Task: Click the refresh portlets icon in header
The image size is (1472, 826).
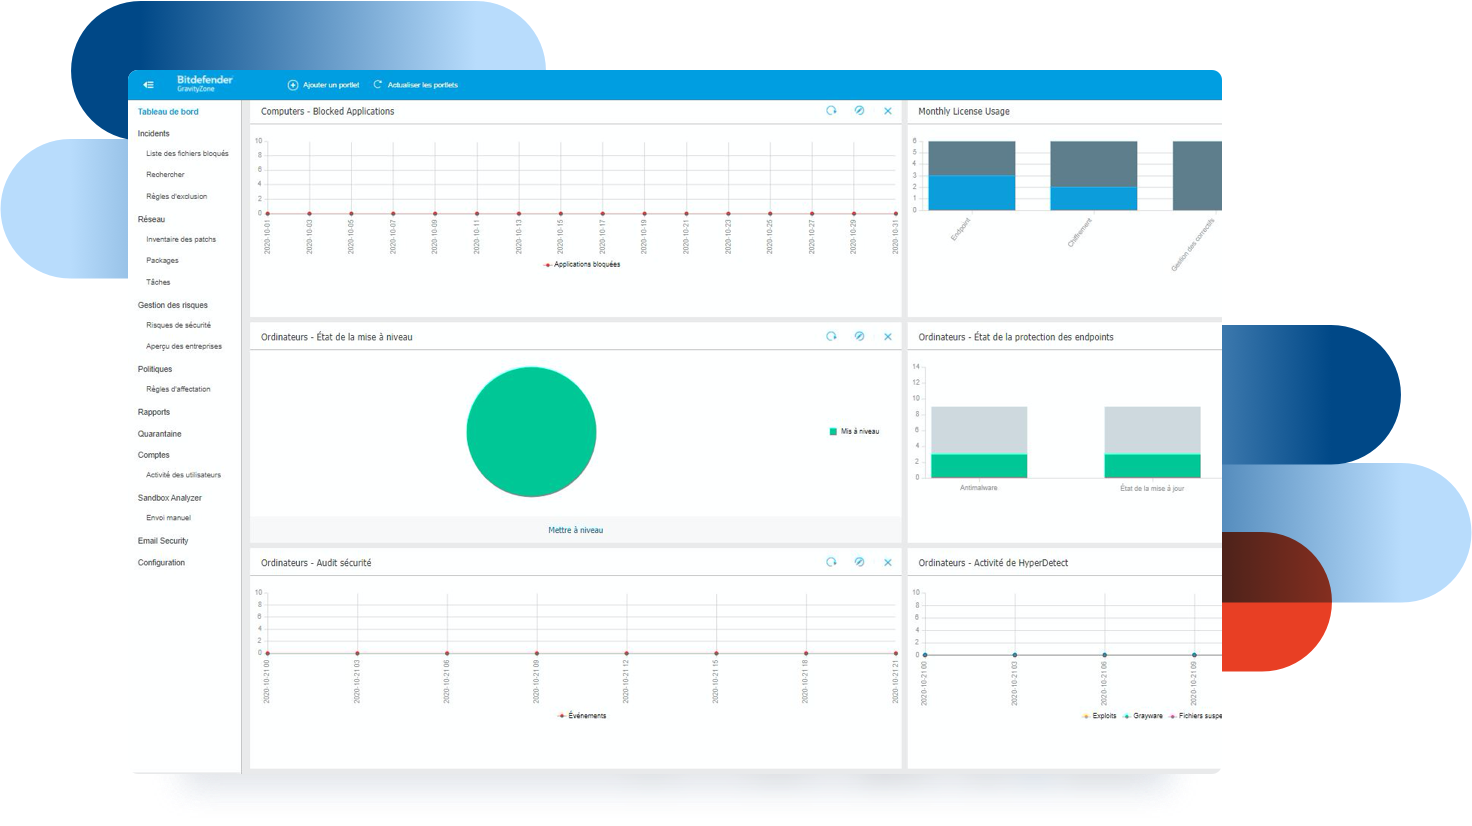Action: pyautogui.click(x=378, y=85)
